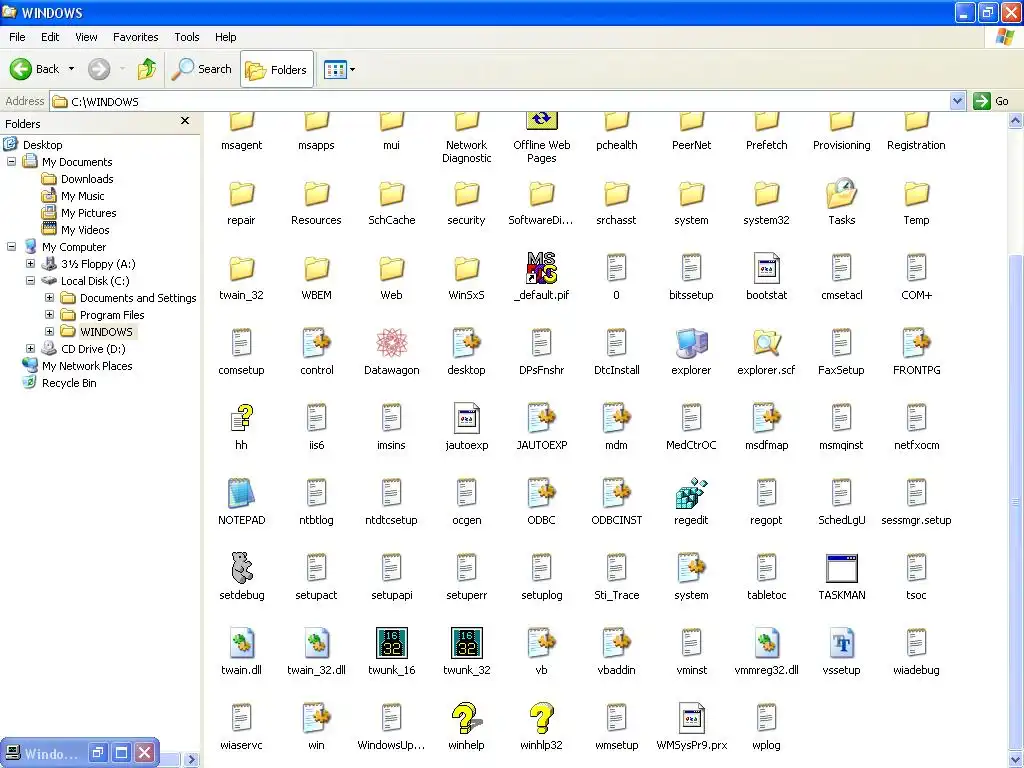Select the explorer computer icon
Screen dimensions: 1024x768
(691, 343)
